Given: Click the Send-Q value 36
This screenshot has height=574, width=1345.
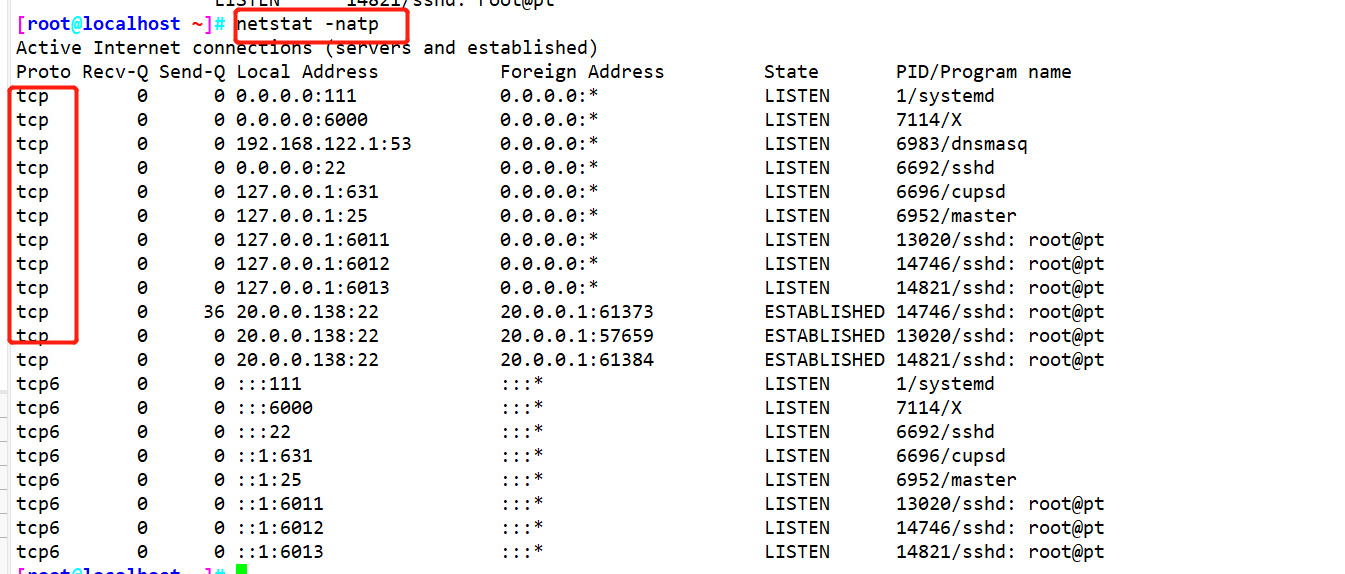Looking at the screenshot, I should (x=214, y=312).
